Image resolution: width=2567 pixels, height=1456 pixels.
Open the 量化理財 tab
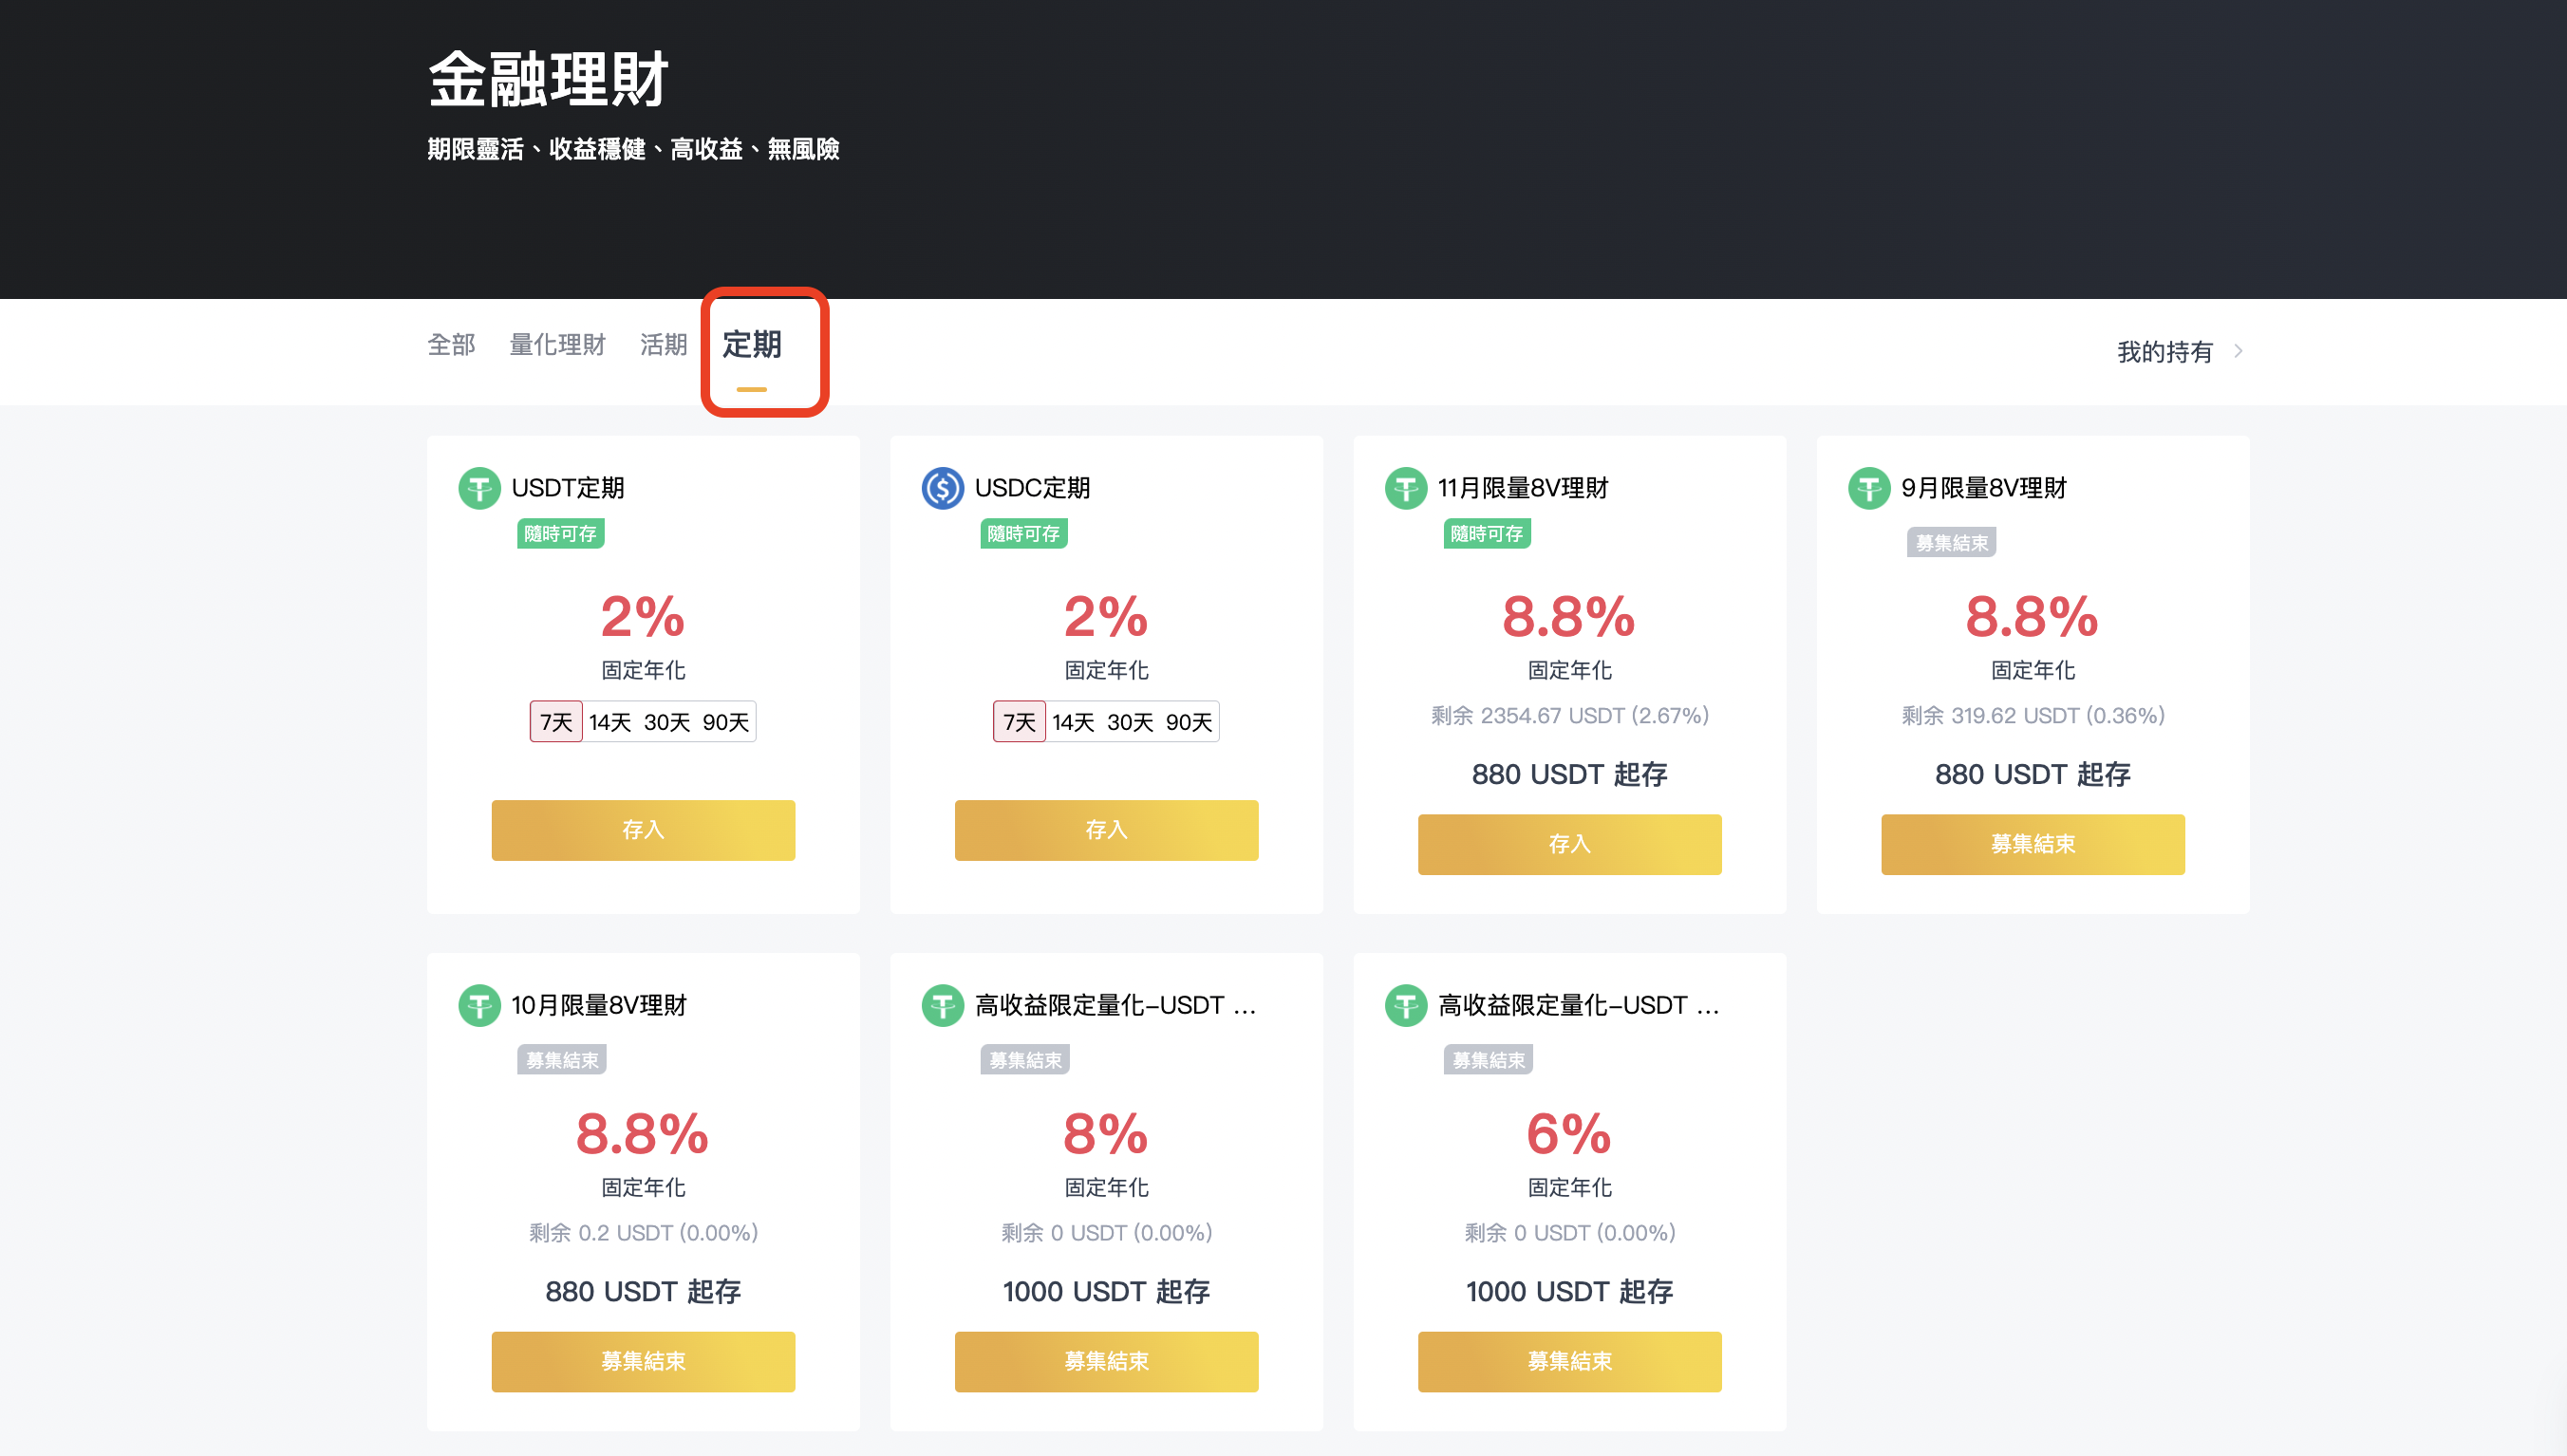coord(557,344)
